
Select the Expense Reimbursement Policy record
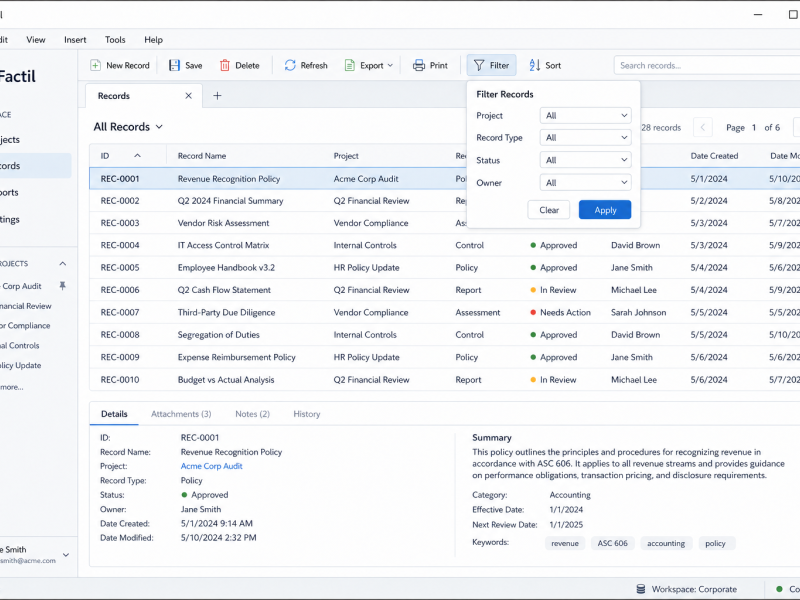point(444,358)
